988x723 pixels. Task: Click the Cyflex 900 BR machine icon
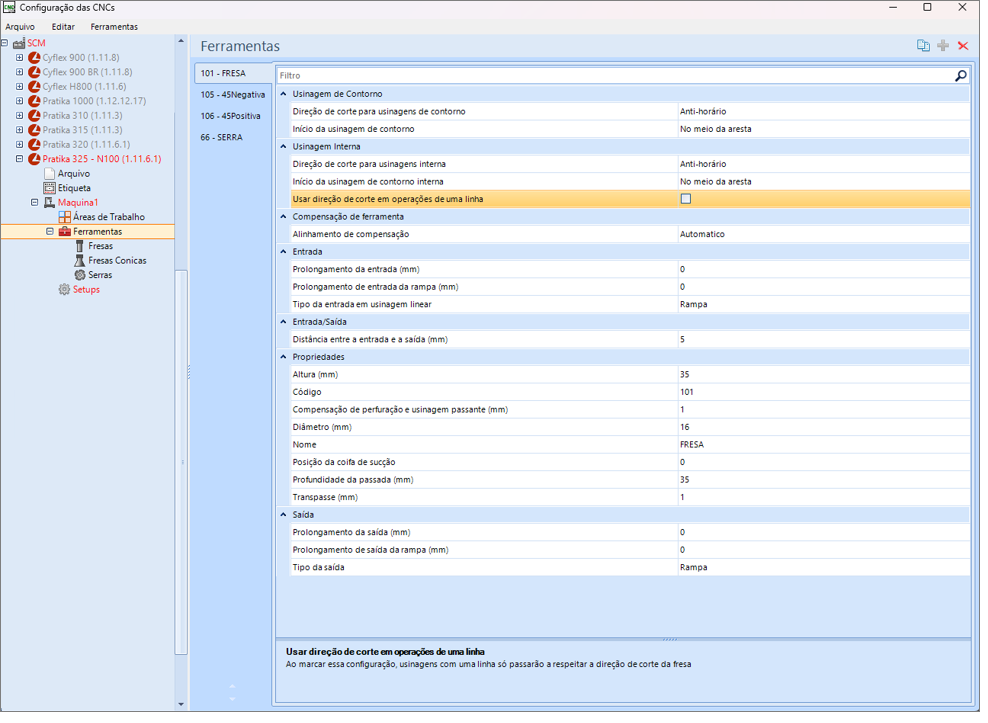click(x=35, y=72)
